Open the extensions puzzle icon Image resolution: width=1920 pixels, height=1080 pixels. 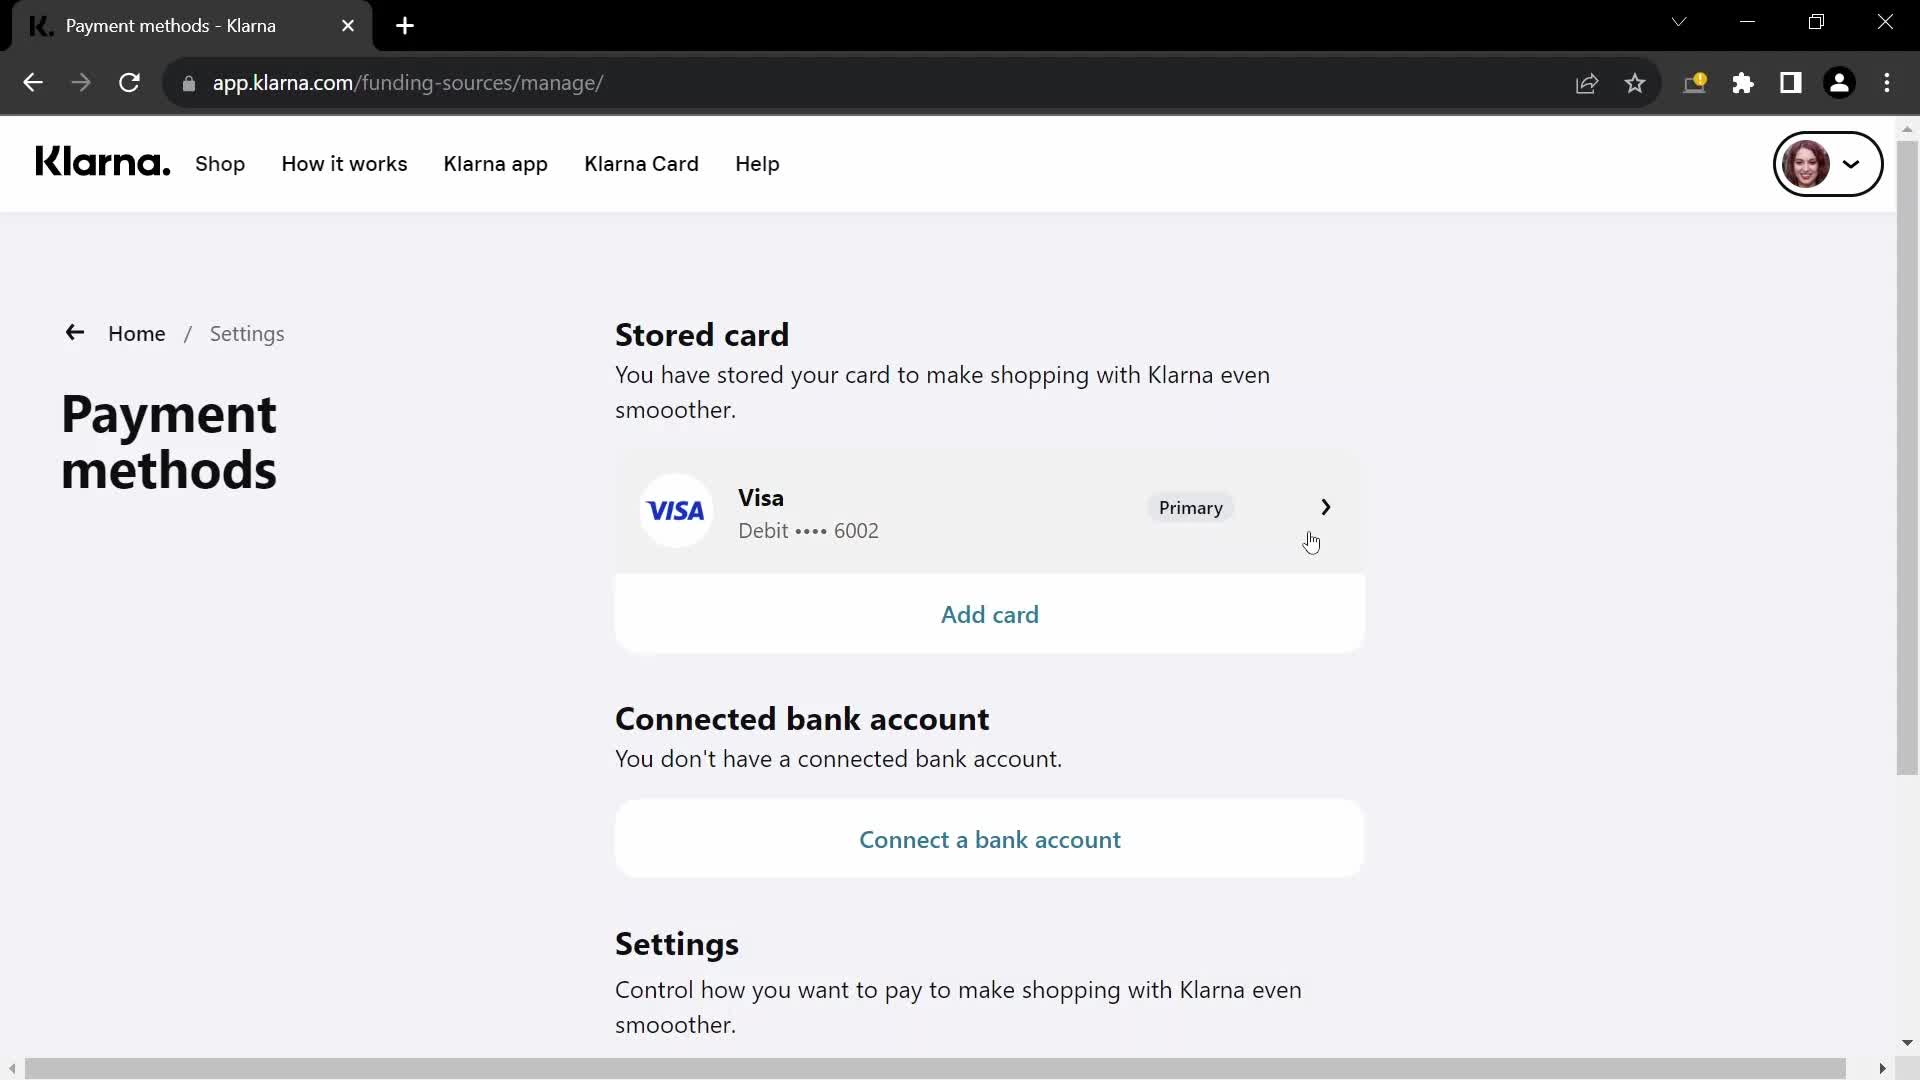(x=1743, y=83)
